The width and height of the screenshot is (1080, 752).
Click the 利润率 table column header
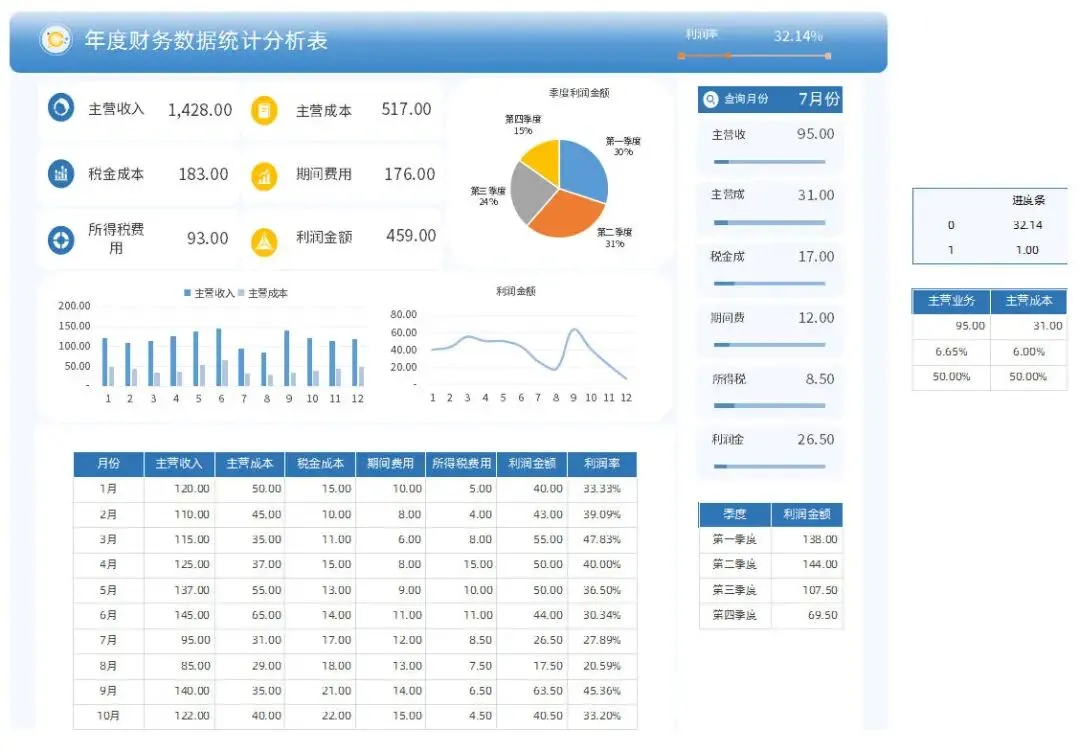point(602,463)
